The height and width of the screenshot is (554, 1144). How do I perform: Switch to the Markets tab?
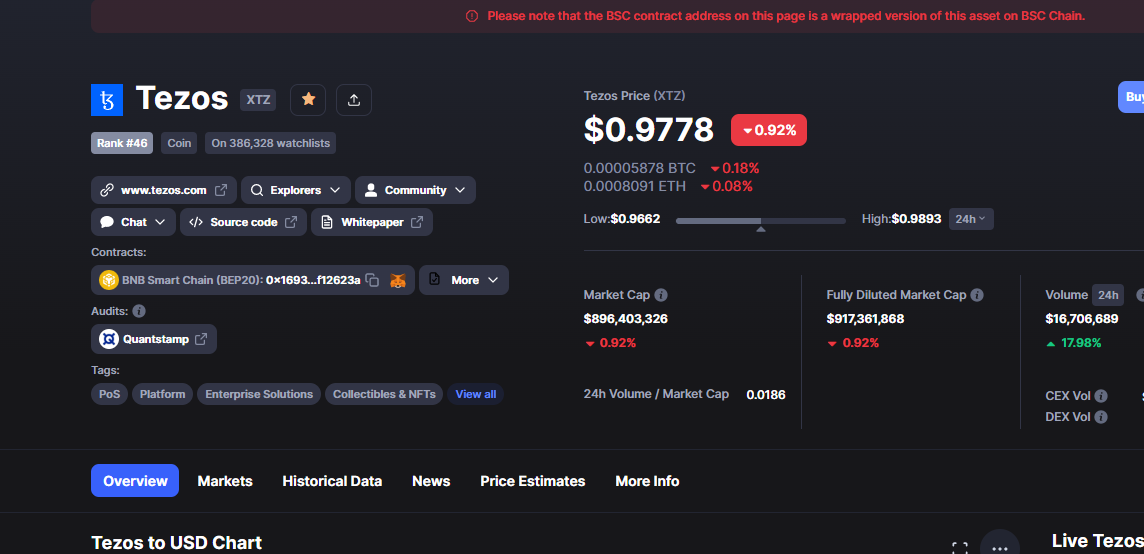[x=225, y=481]
